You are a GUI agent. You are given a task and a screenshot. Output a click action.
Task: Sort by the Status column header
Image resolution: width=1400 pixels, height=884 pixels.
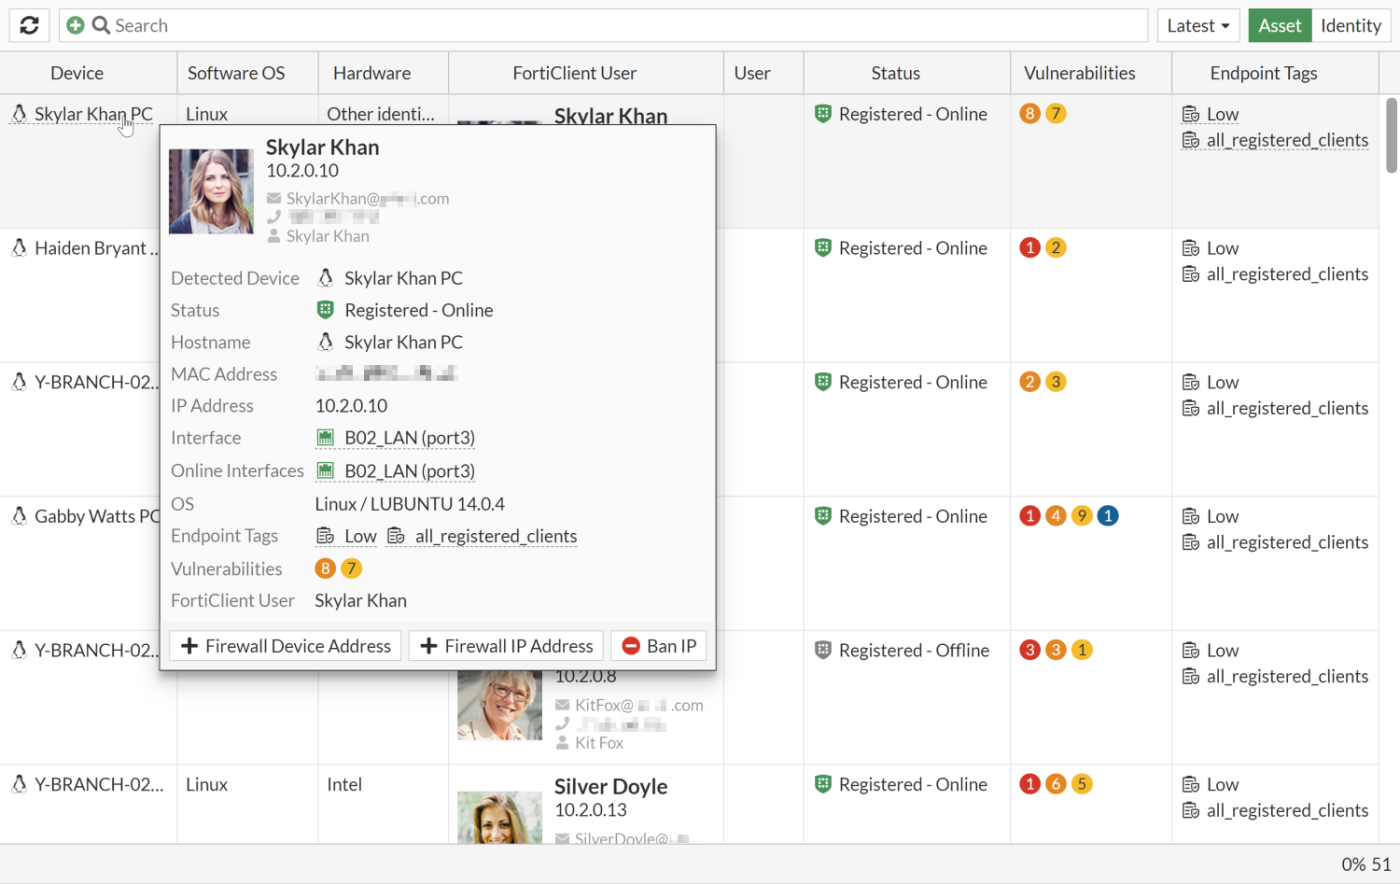pos(895,73)
